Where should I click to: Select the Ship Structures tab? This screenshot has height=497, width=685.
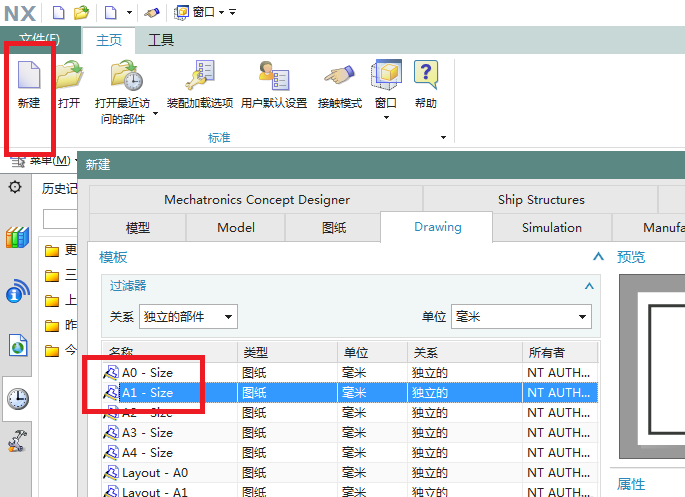pos(541,200)
